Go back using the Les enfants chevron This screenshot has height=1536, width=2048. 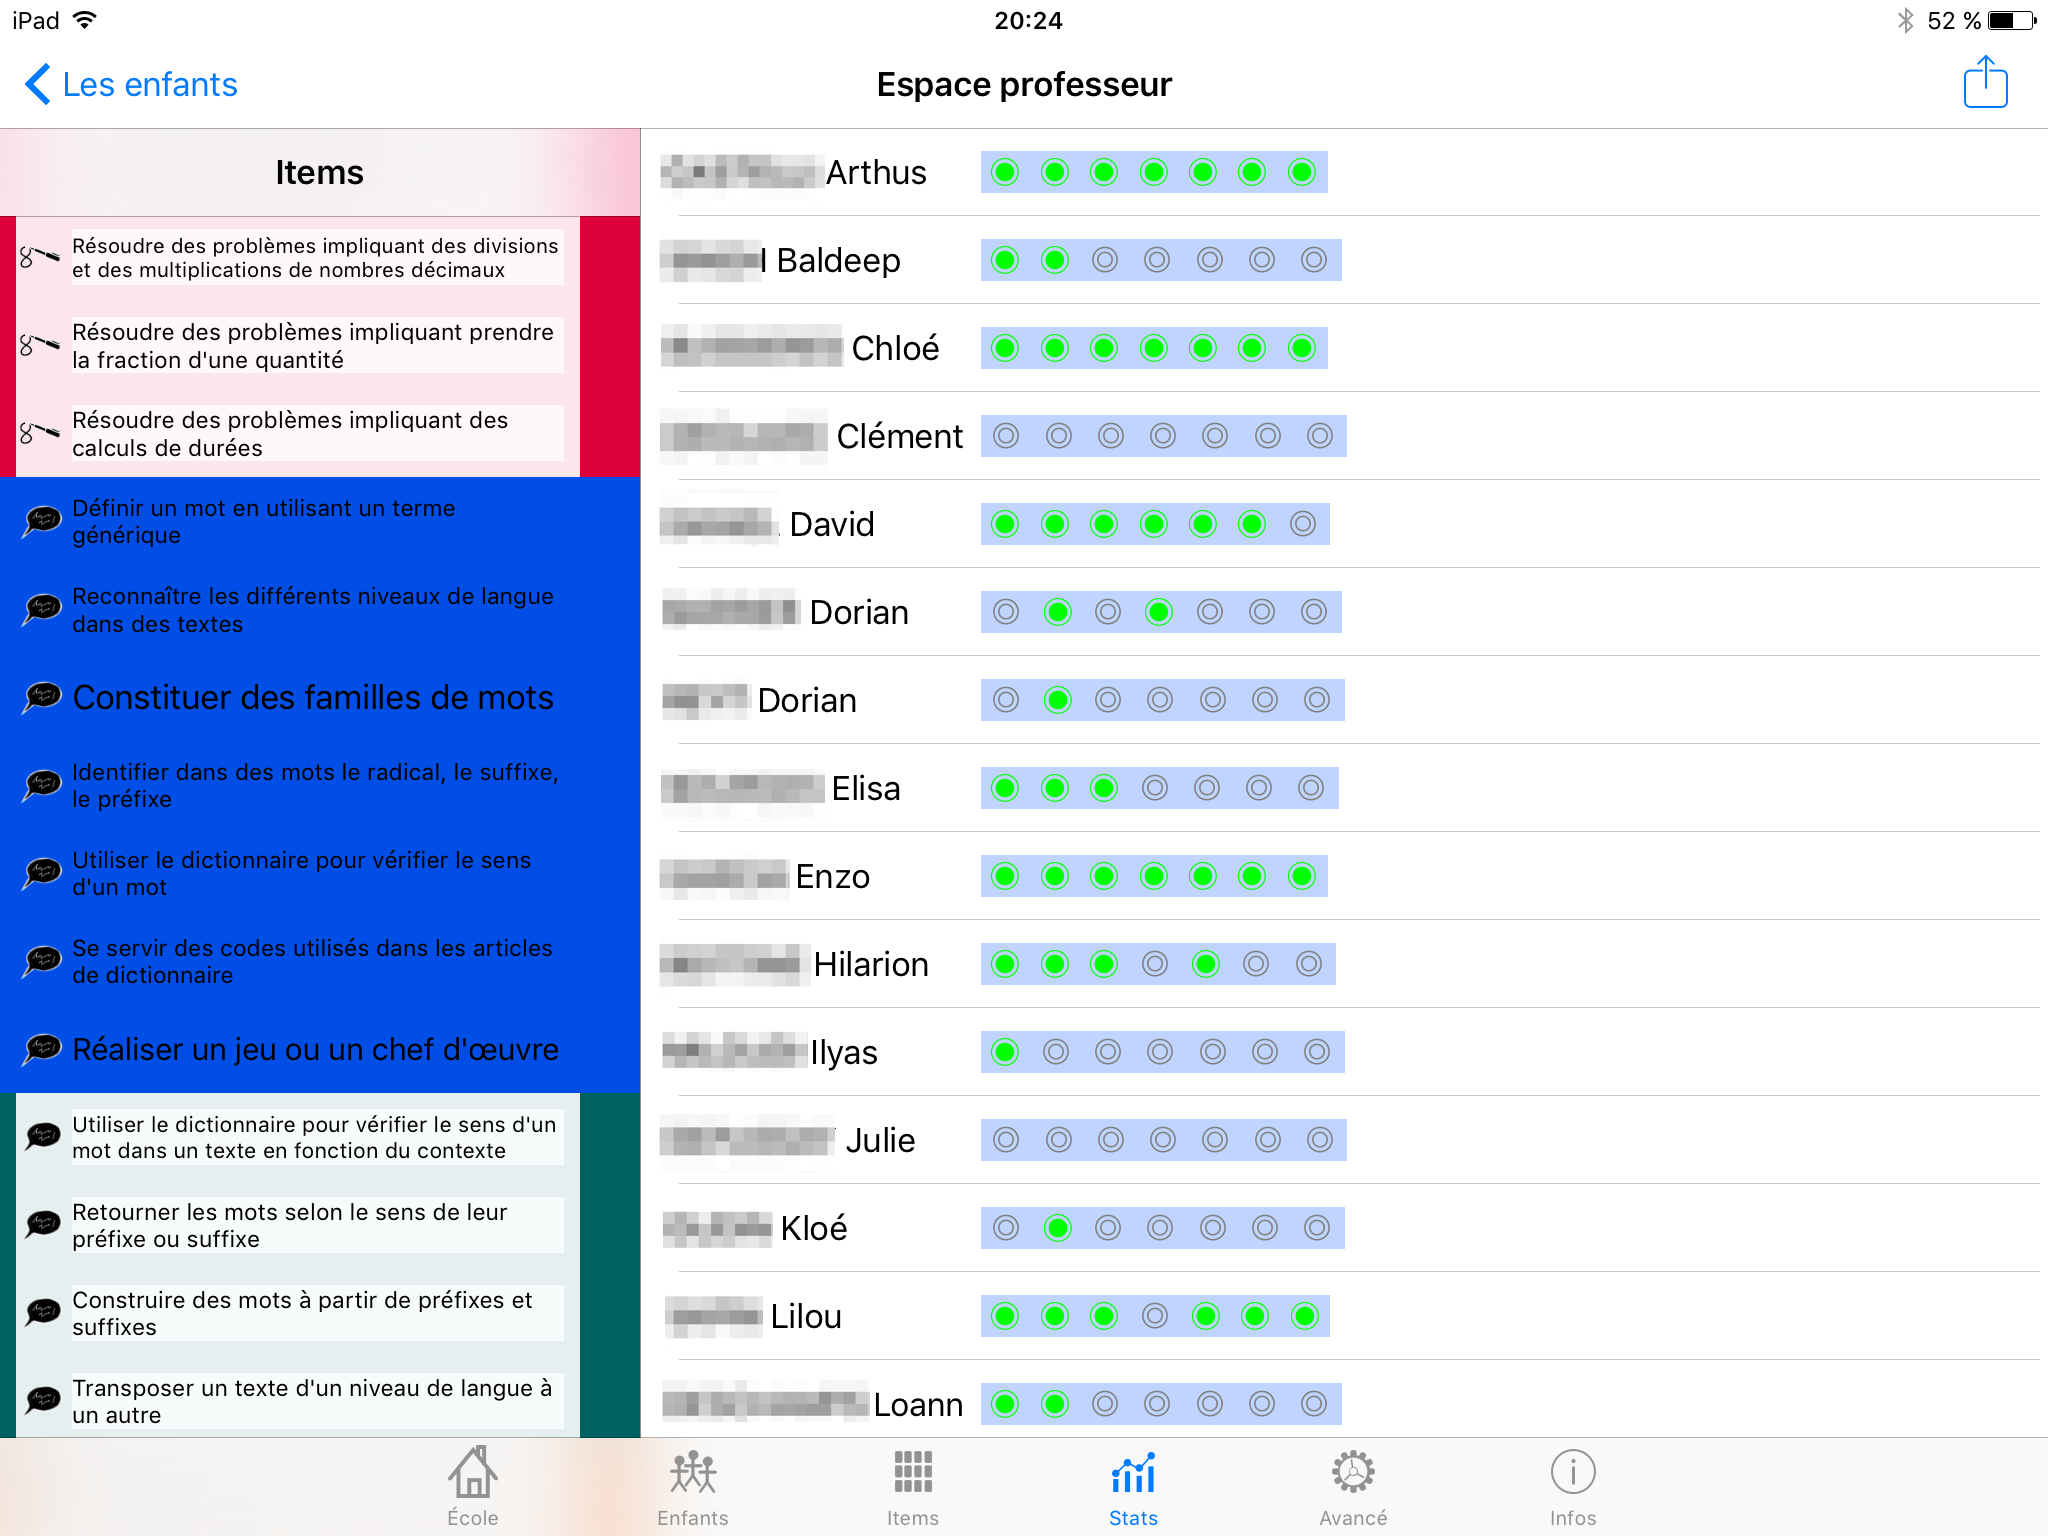coord(38,84)
